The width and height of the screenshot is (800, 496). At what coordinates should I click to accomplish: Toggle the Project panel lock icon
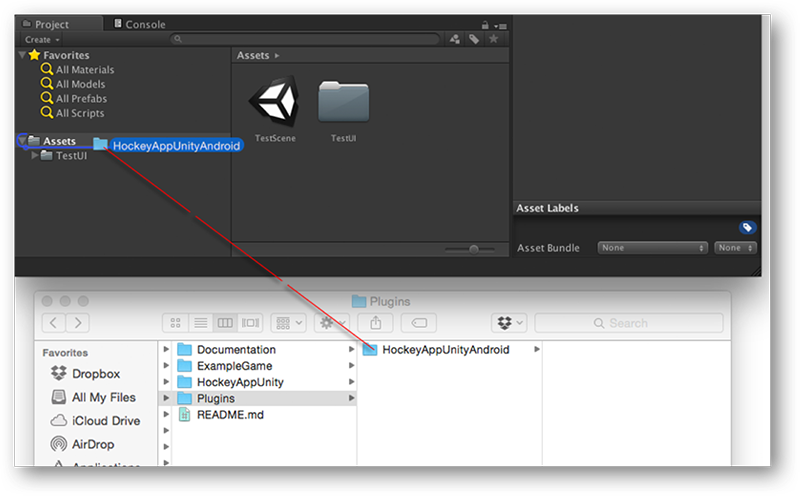point(485,25)
